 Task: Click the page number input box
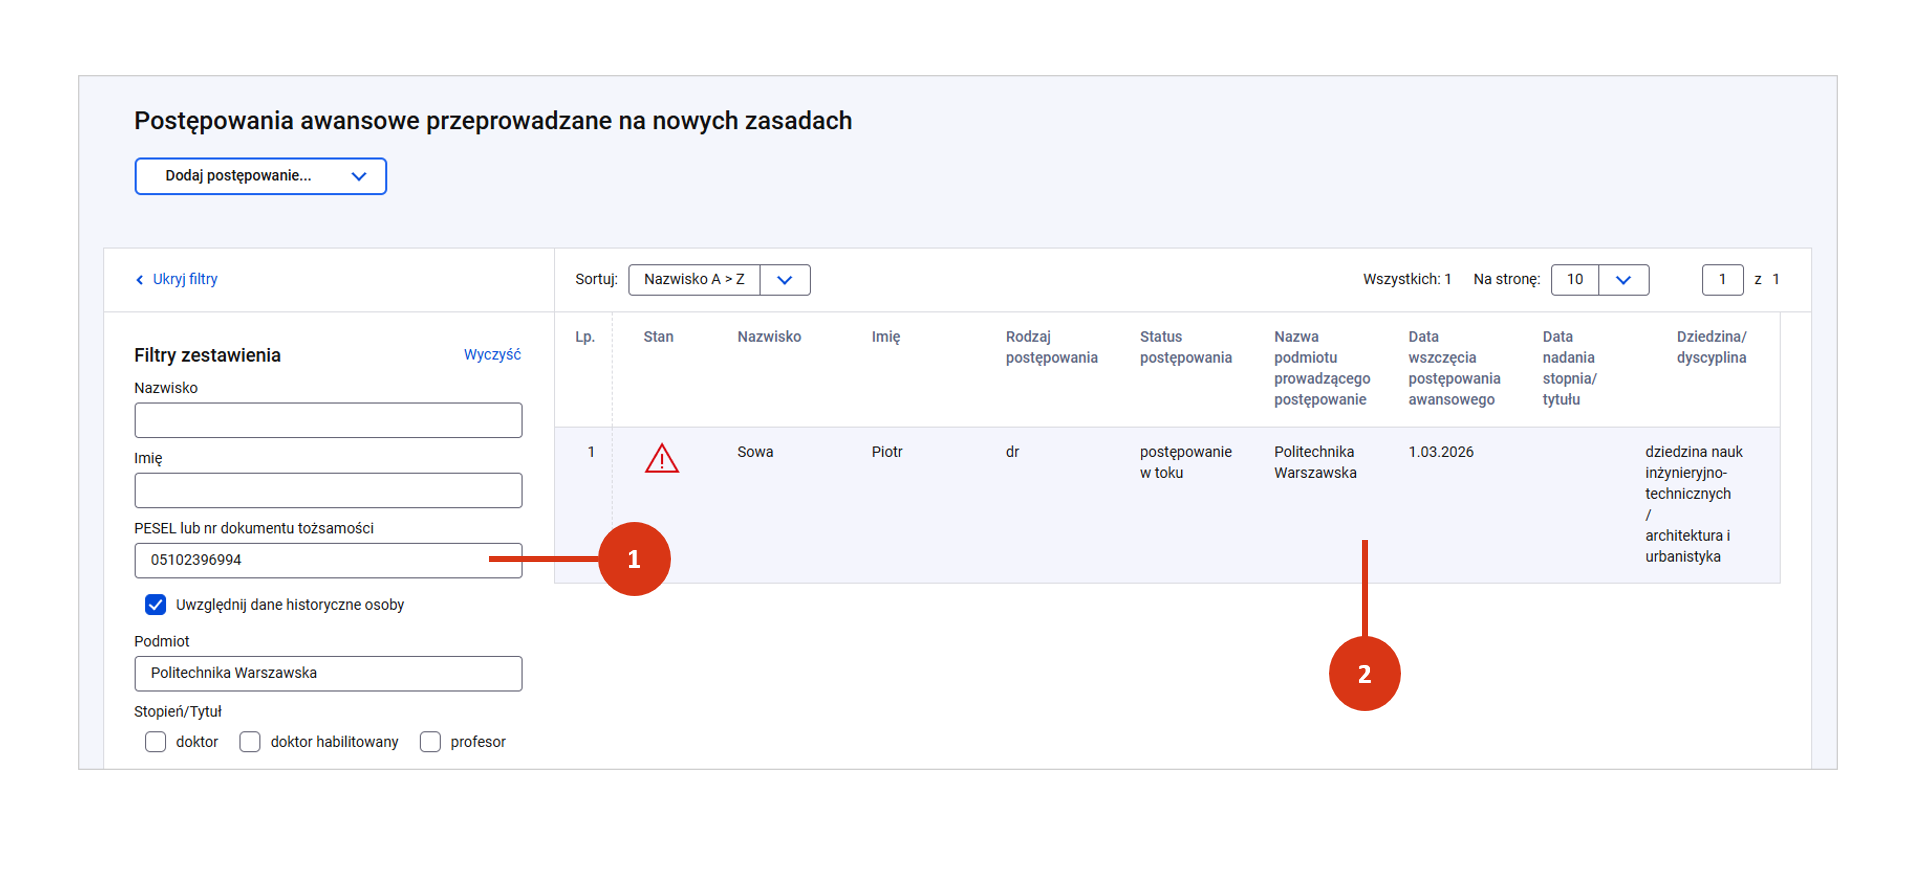tap(1721, 280)
